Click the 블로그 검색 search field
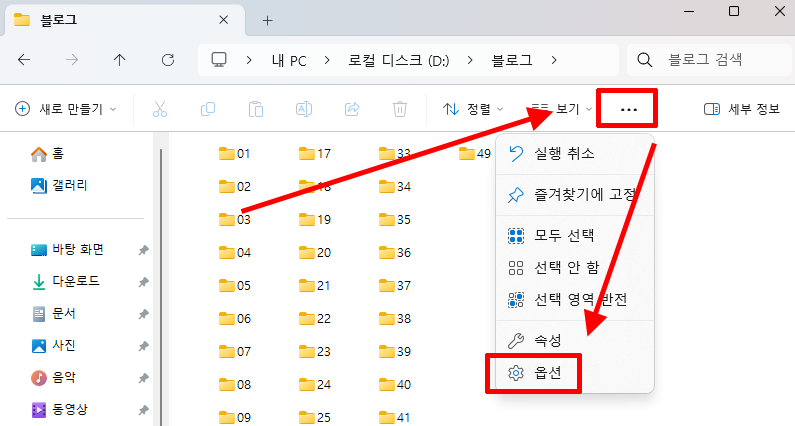This screenshot has width=795, height=426. (709, 60)
